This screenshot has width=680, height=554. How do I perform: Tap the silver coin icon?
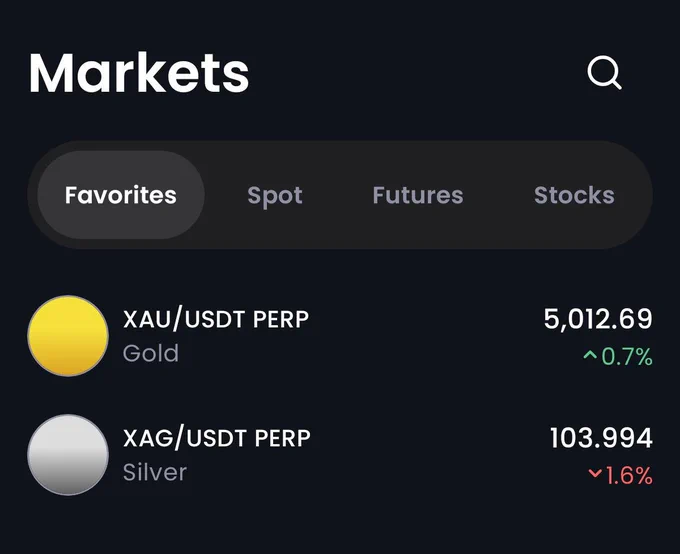tap(68, 455)
